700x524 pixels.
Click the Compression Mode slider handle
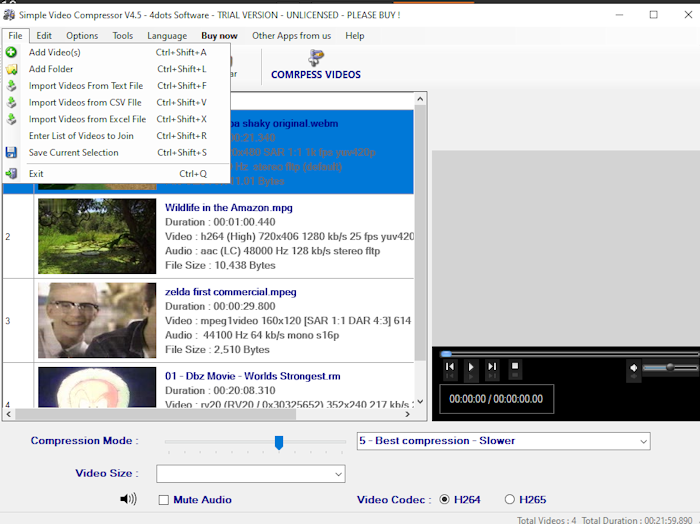point(279,442)
